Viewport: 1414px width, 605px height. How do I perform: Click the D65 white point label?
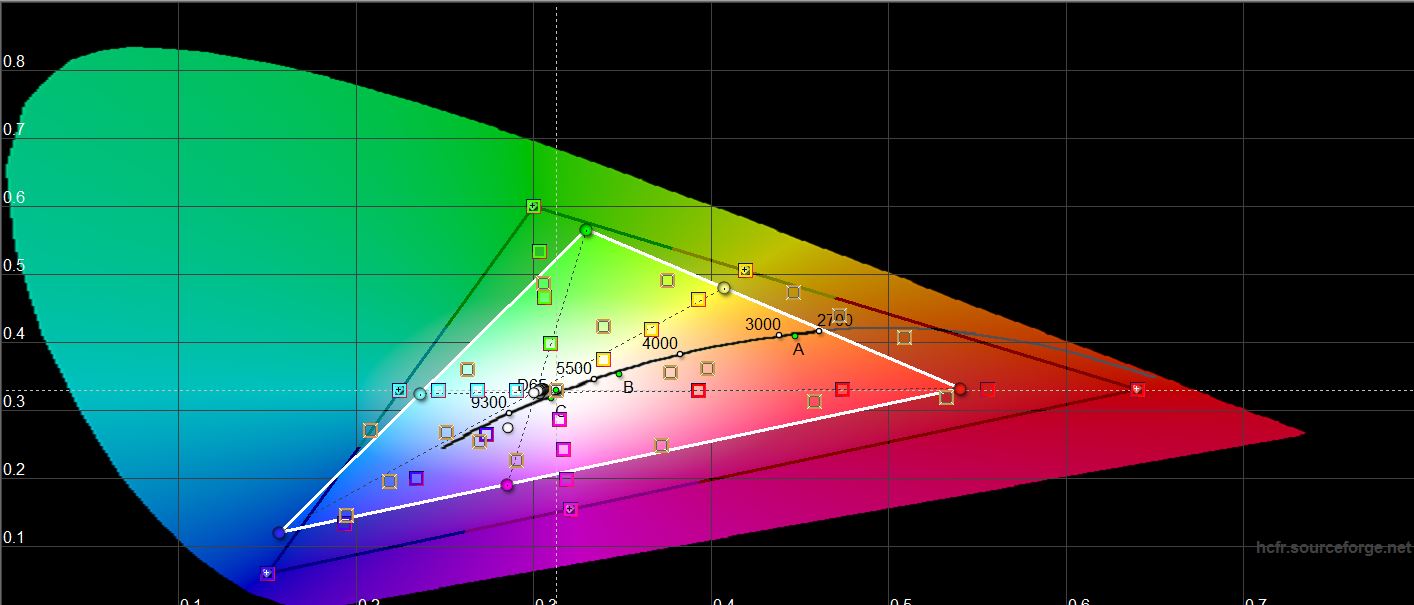532,386
